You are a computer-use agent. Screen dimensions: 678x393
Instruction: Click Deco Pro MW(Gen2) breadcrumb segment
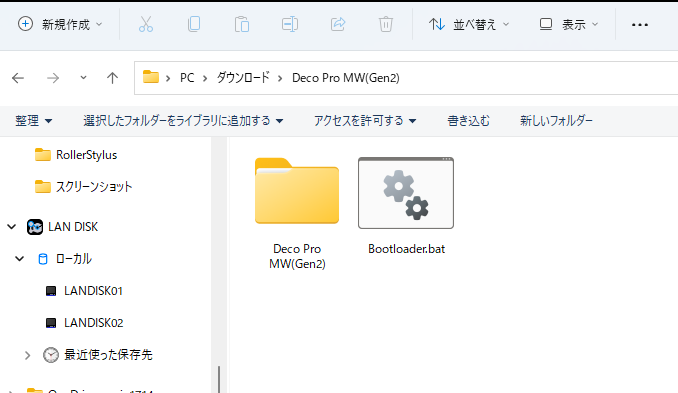(x=345, y=78)
